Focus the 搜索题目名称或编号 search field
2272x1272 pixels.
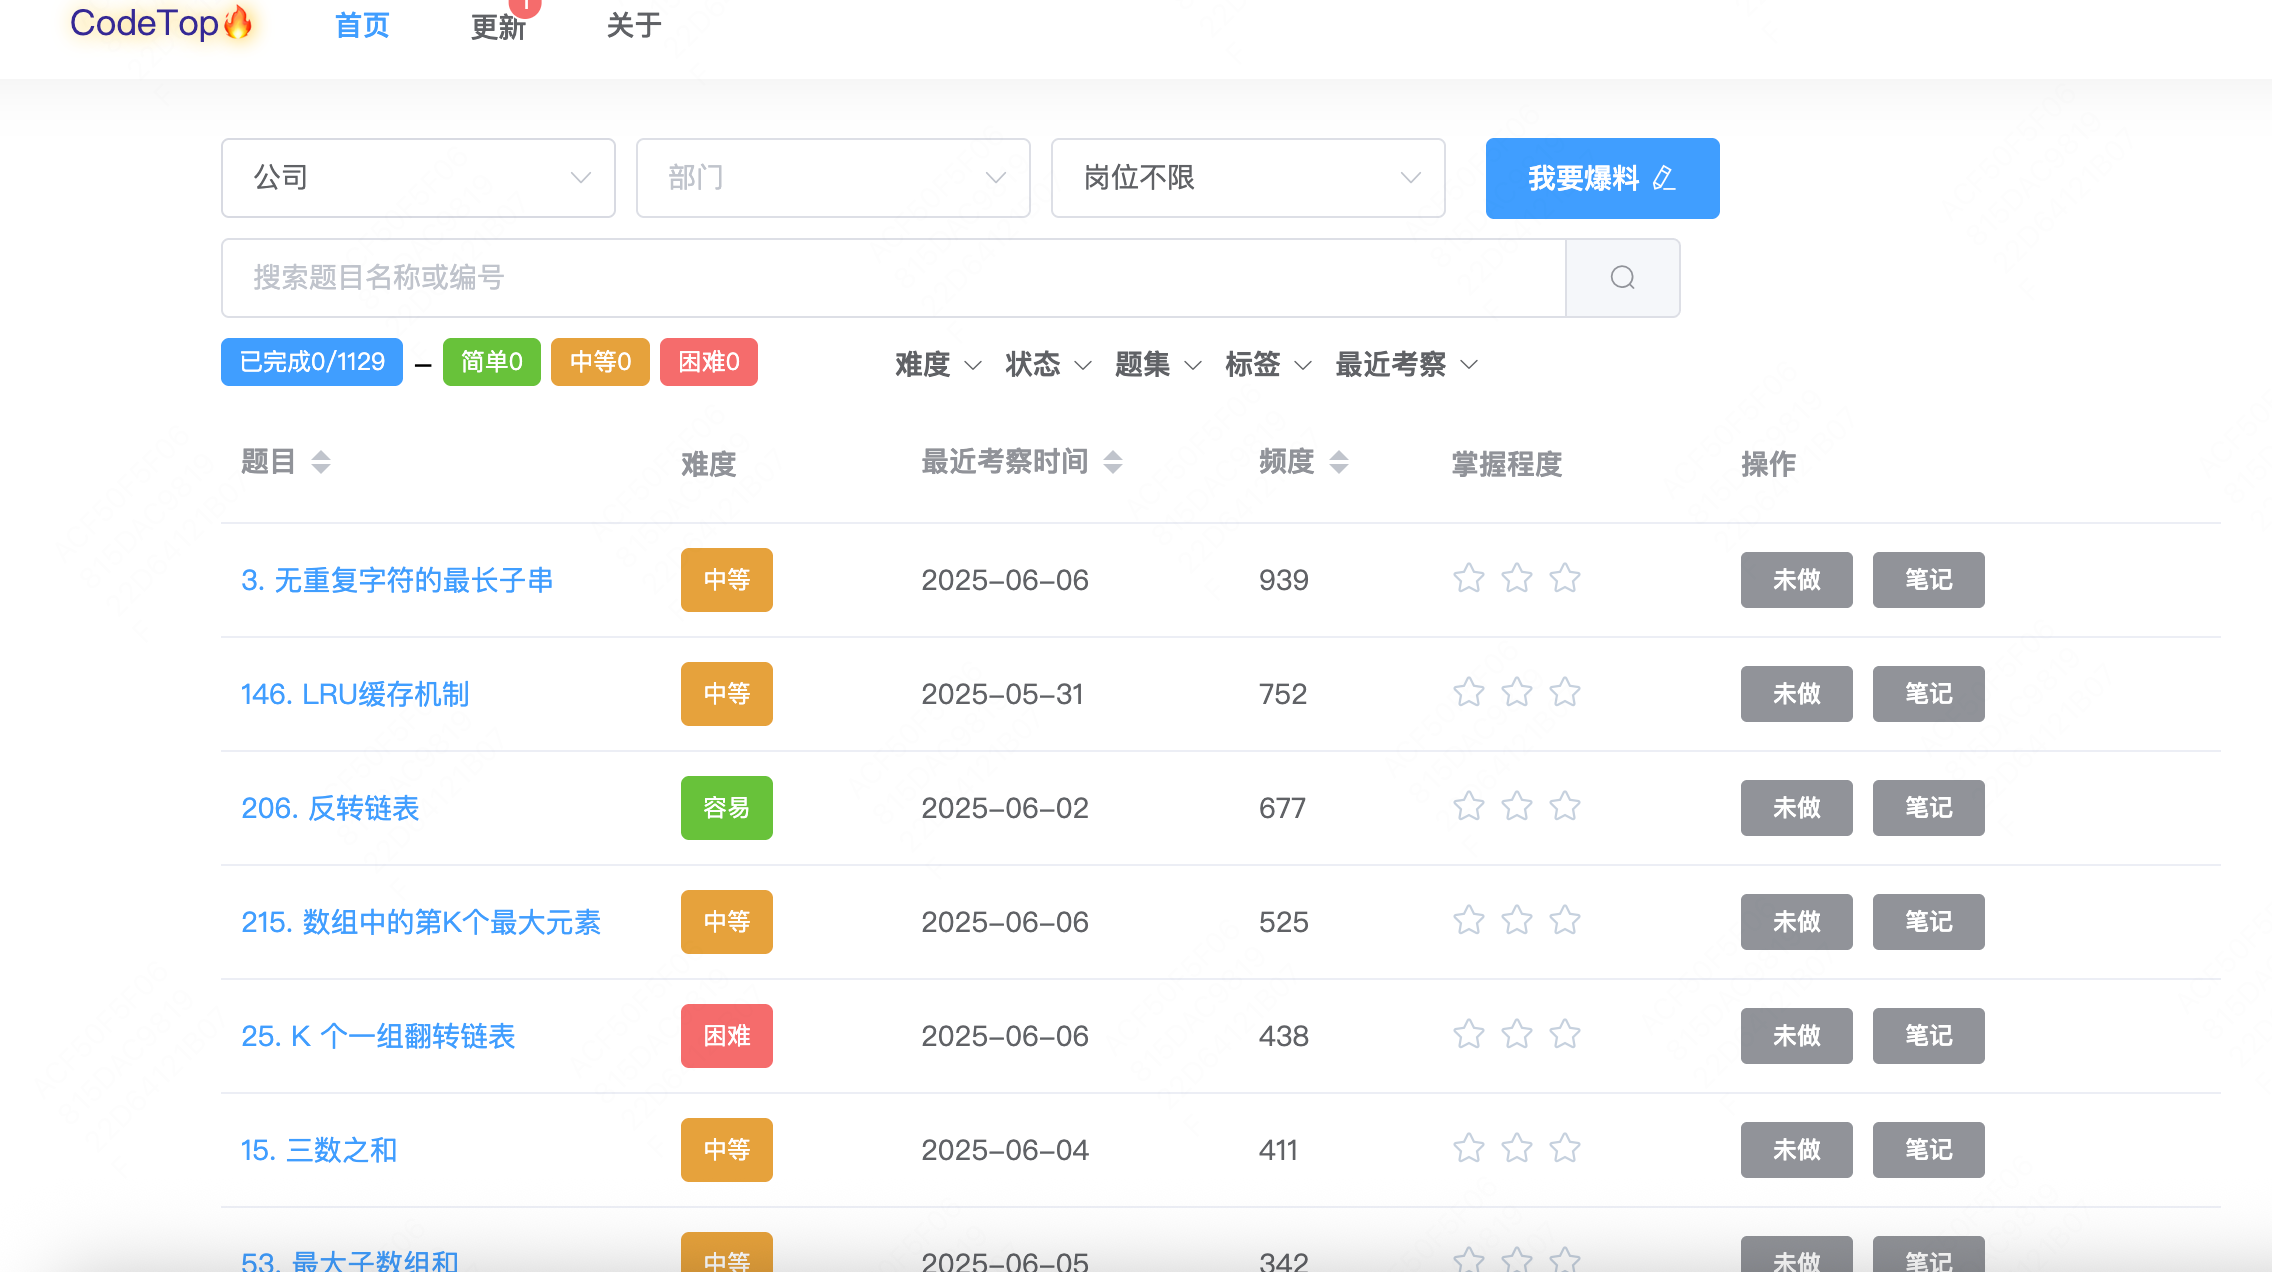[893, 278]
